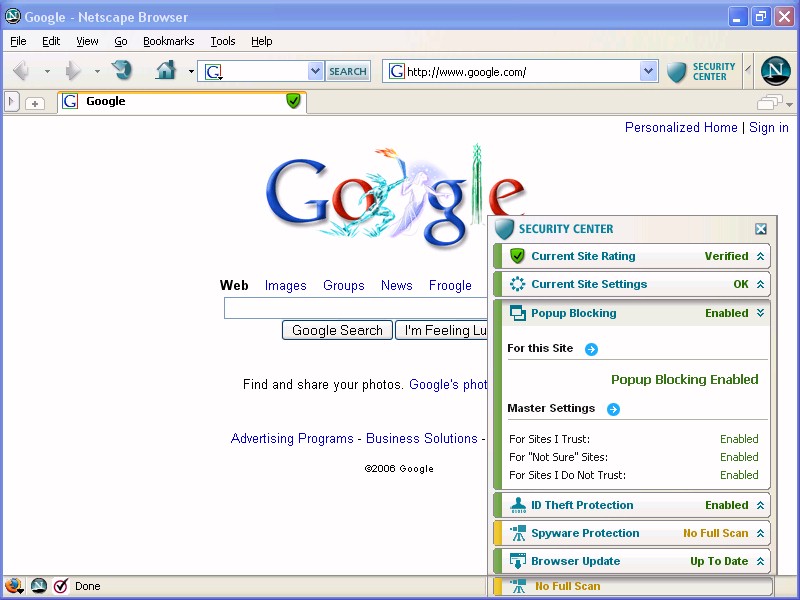Click the Google favicon in address bar
Screen dimensions: 800x600
(x=396, y=71)
